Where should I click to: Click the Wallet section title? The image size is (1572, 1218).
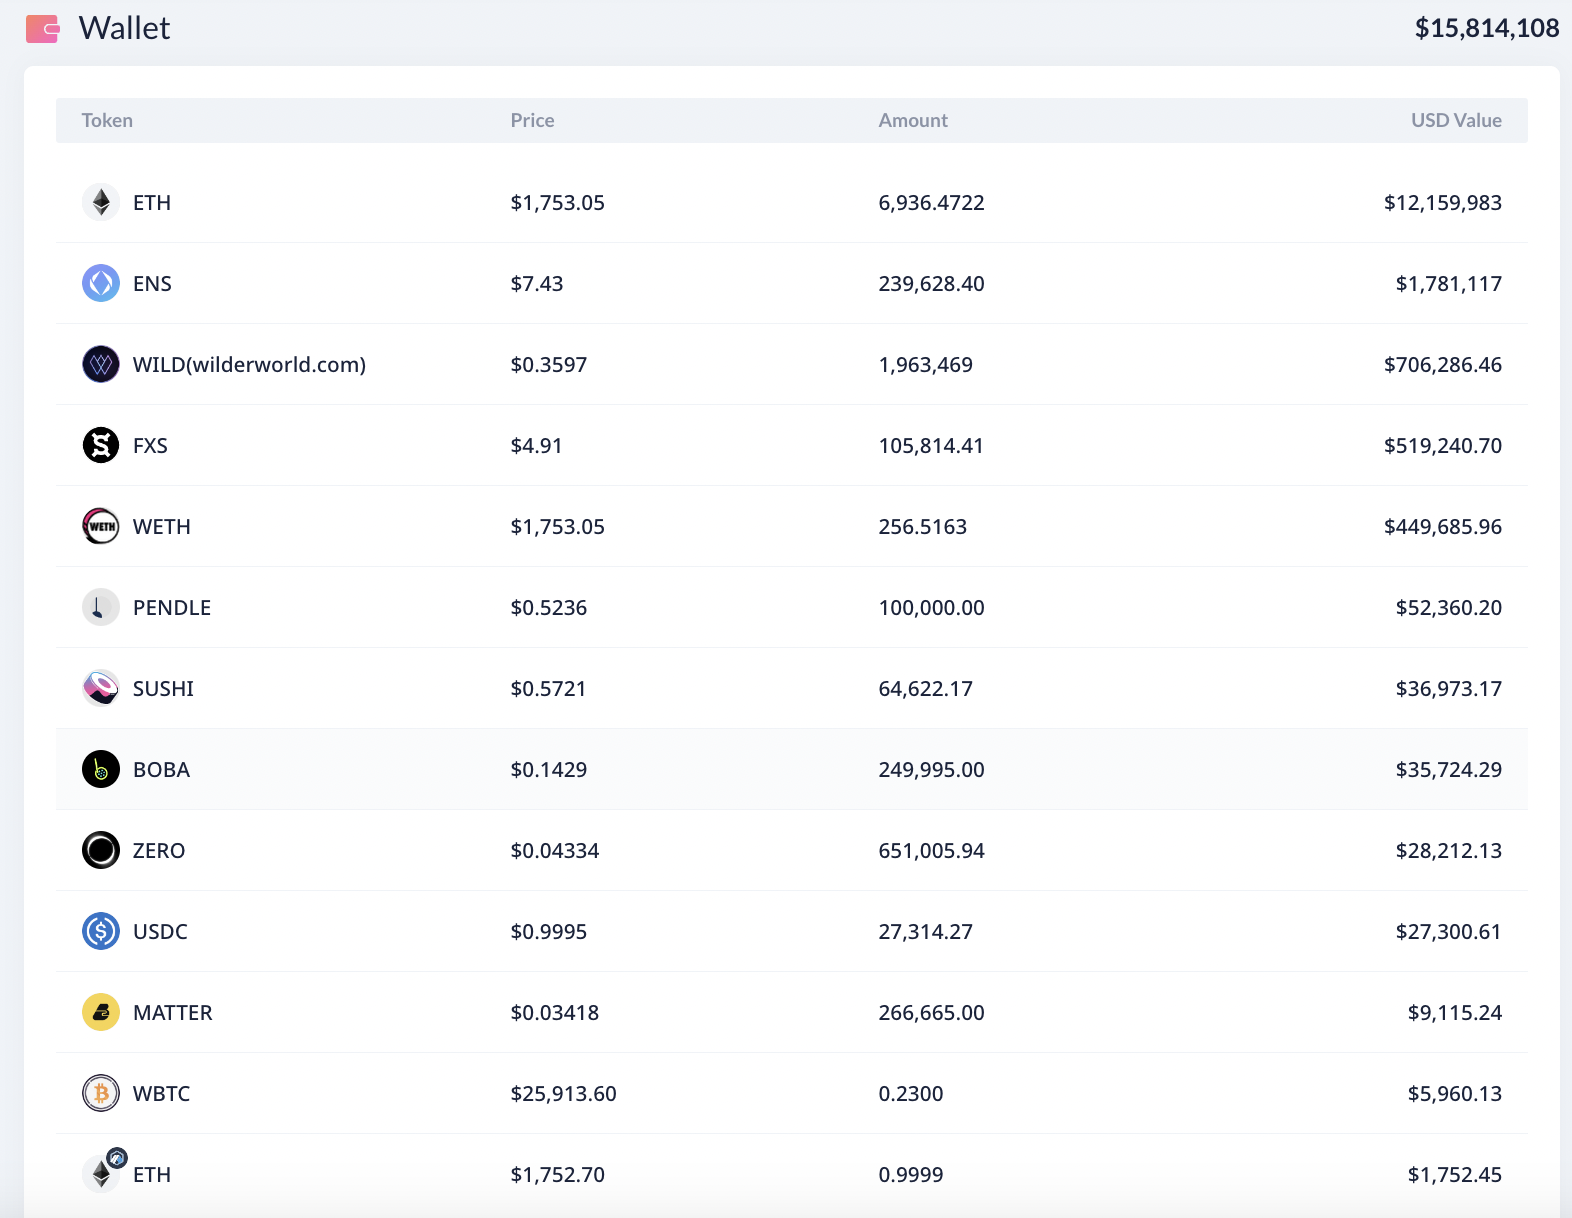[124, 28]
